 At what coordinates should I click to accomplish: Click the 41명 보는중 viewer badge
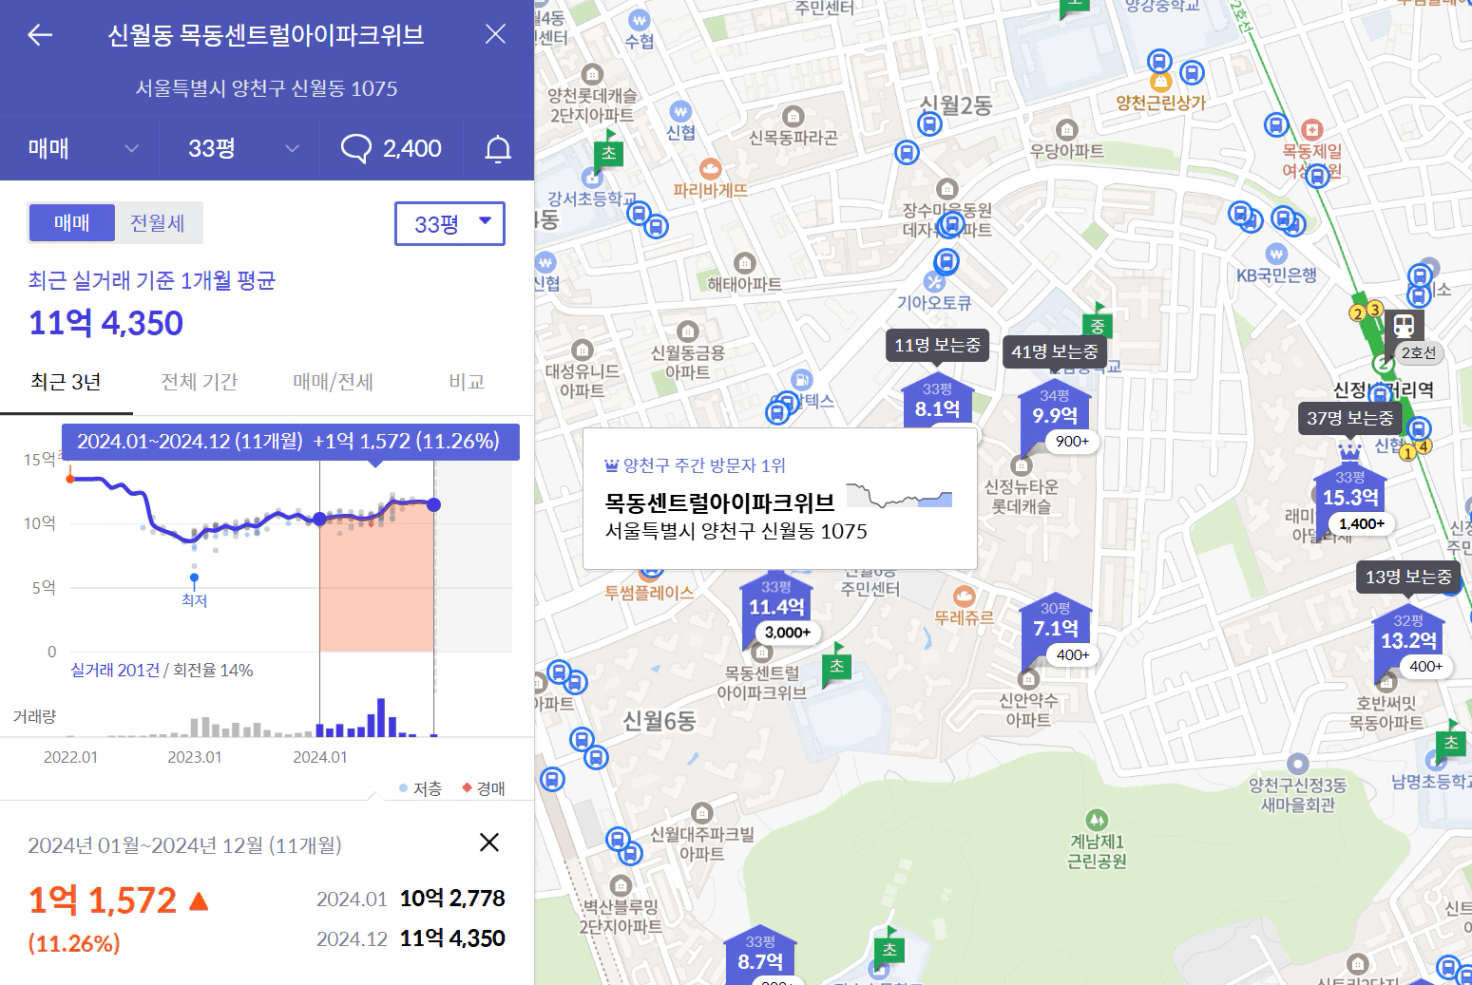tap(1055, 351)
